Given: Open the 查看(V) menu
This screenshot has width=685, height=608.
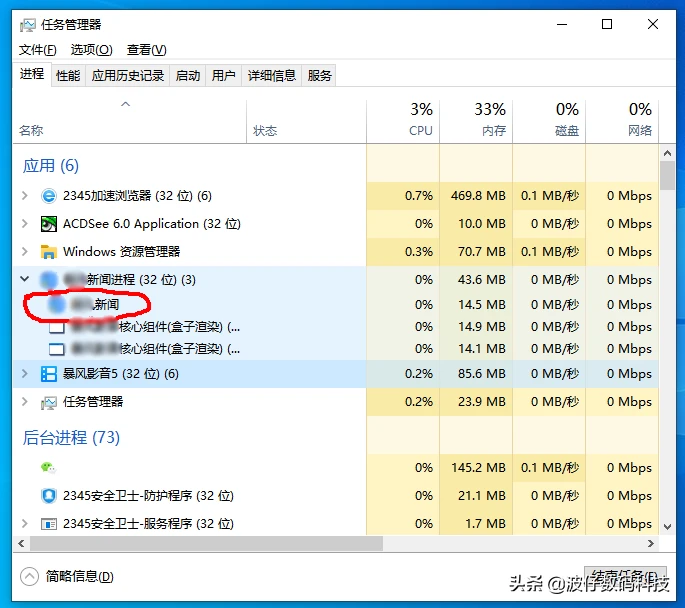Looking at the screenshot, I should click(146, 50).
